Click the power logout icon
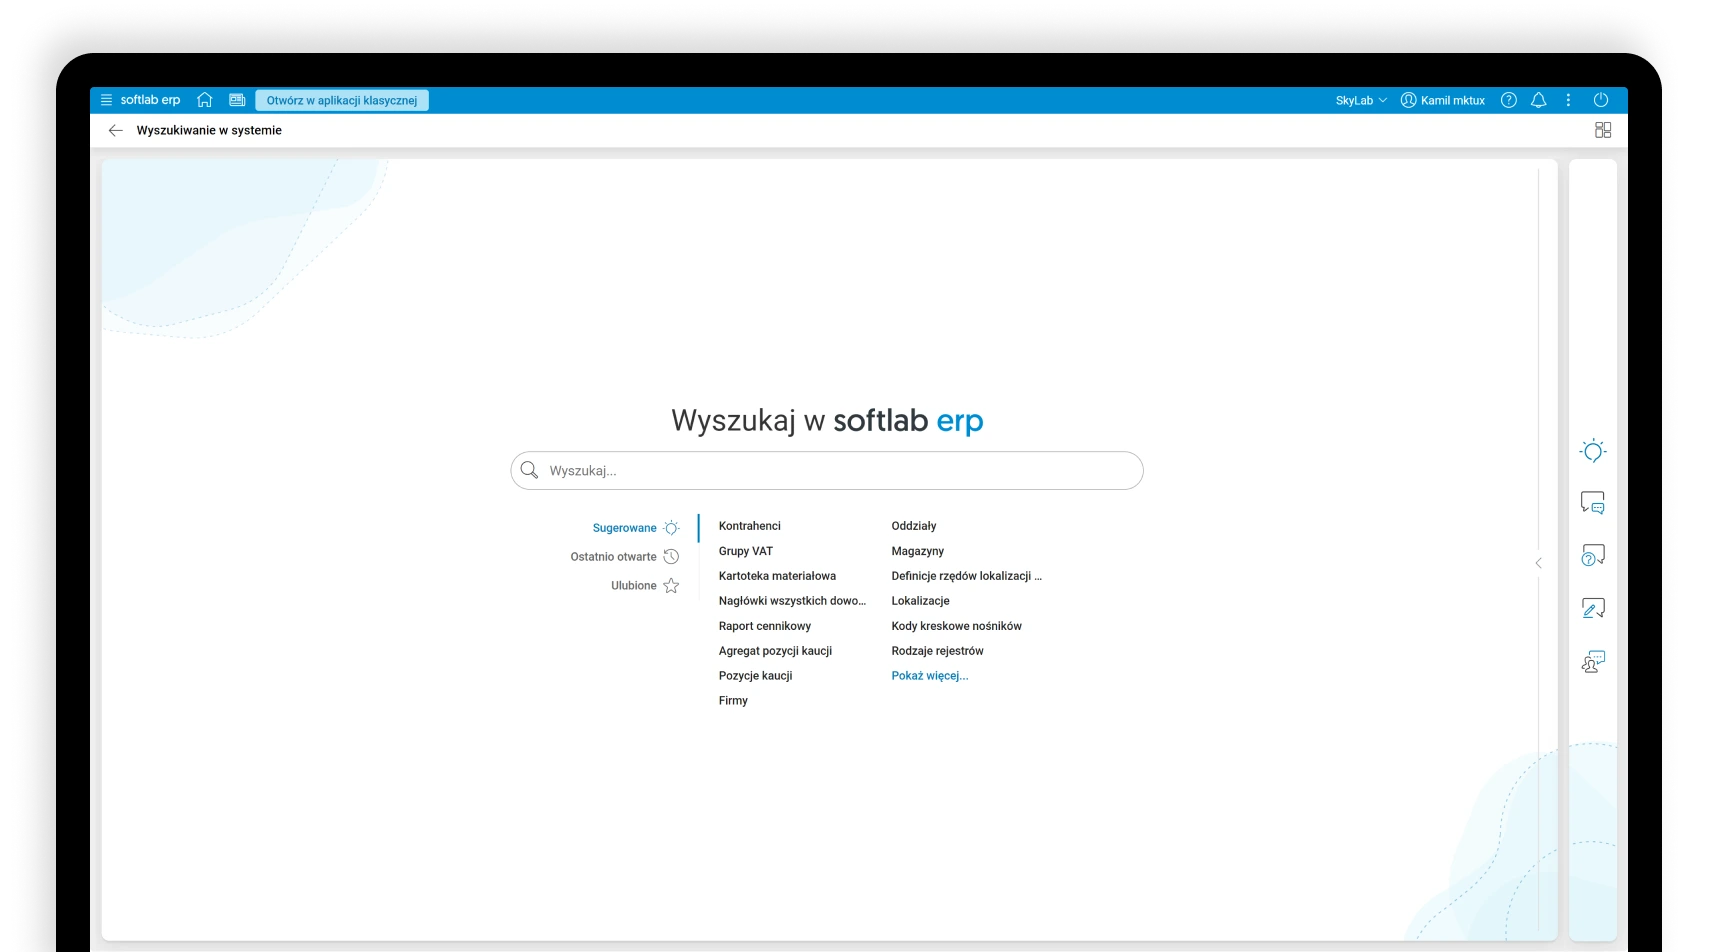Screen dimensions: 1718x952 tap(1601, 100)
